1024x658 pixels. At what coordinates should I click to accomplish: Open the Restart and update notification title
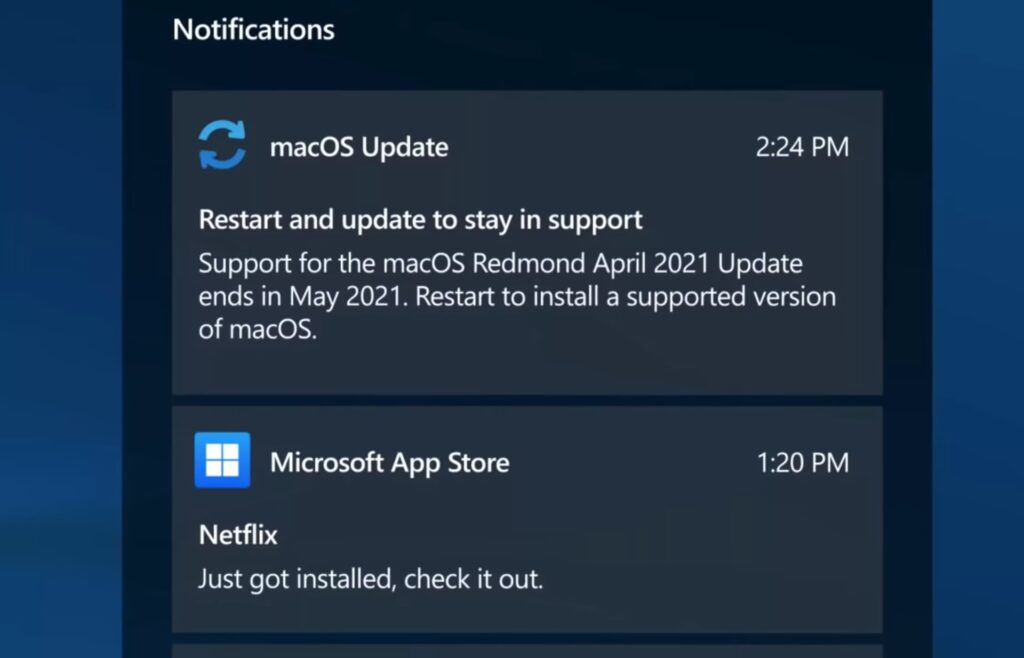click(420, 219)
